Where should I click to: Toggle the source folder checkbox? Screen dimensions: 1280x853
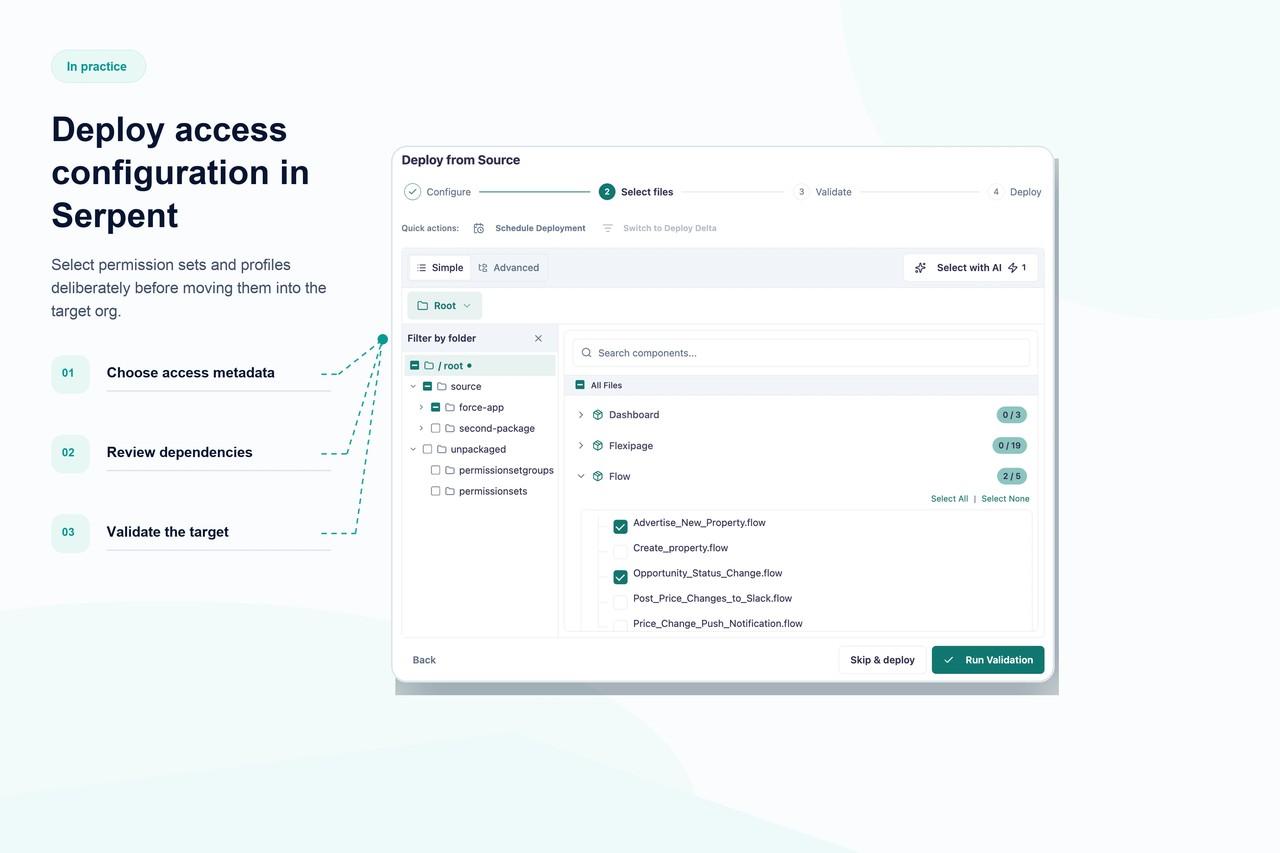click(427, 387)
